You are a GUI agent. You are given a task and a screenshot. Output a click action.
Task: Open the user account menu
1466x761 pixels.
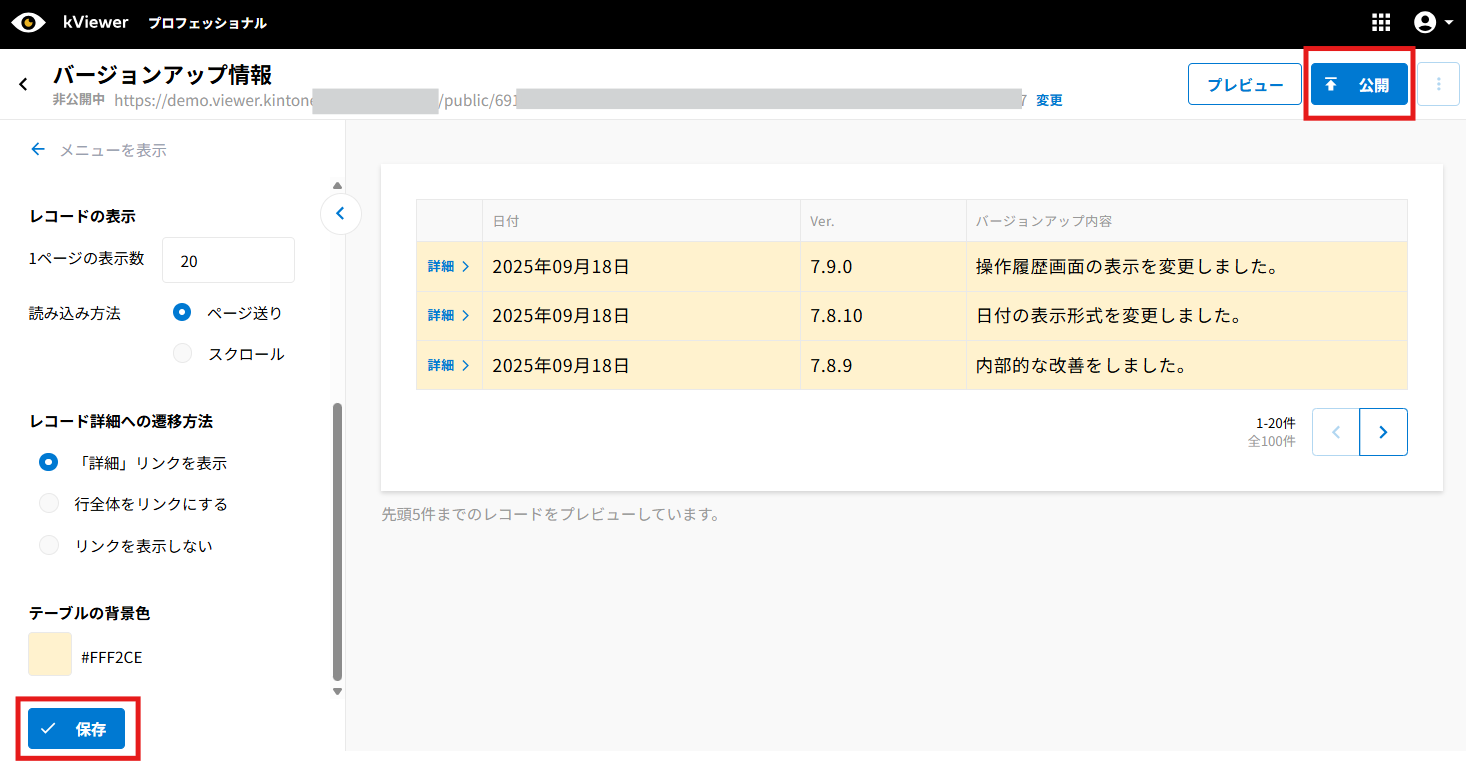(x=1432, y=23)
